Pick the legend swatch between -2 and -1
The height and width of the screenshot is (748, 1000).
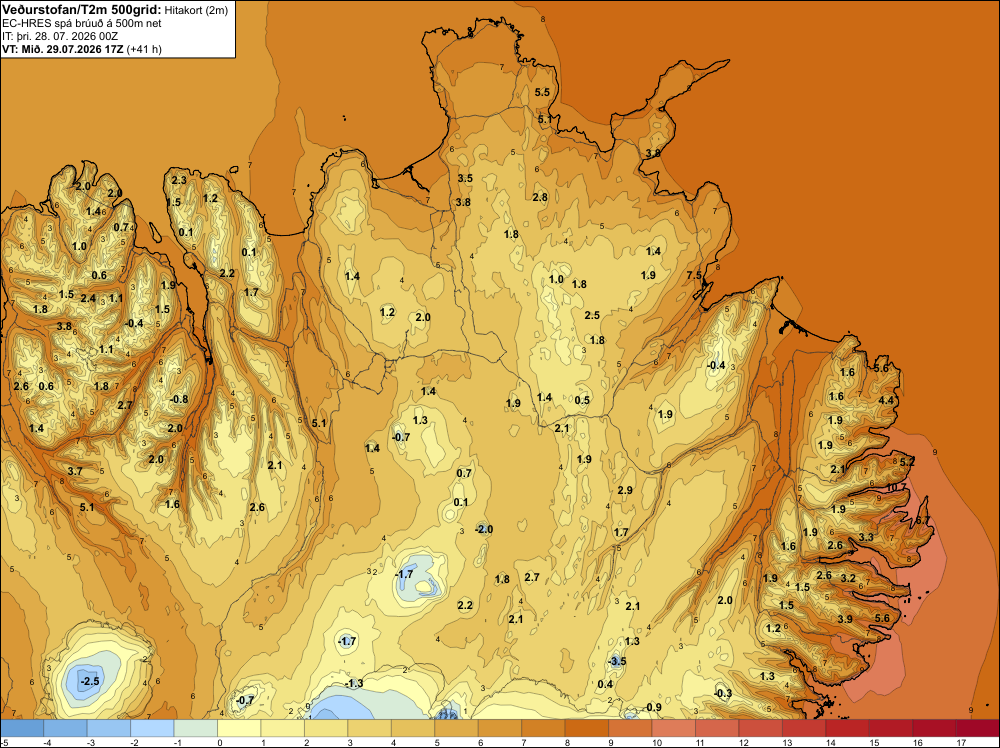point(152,728)
